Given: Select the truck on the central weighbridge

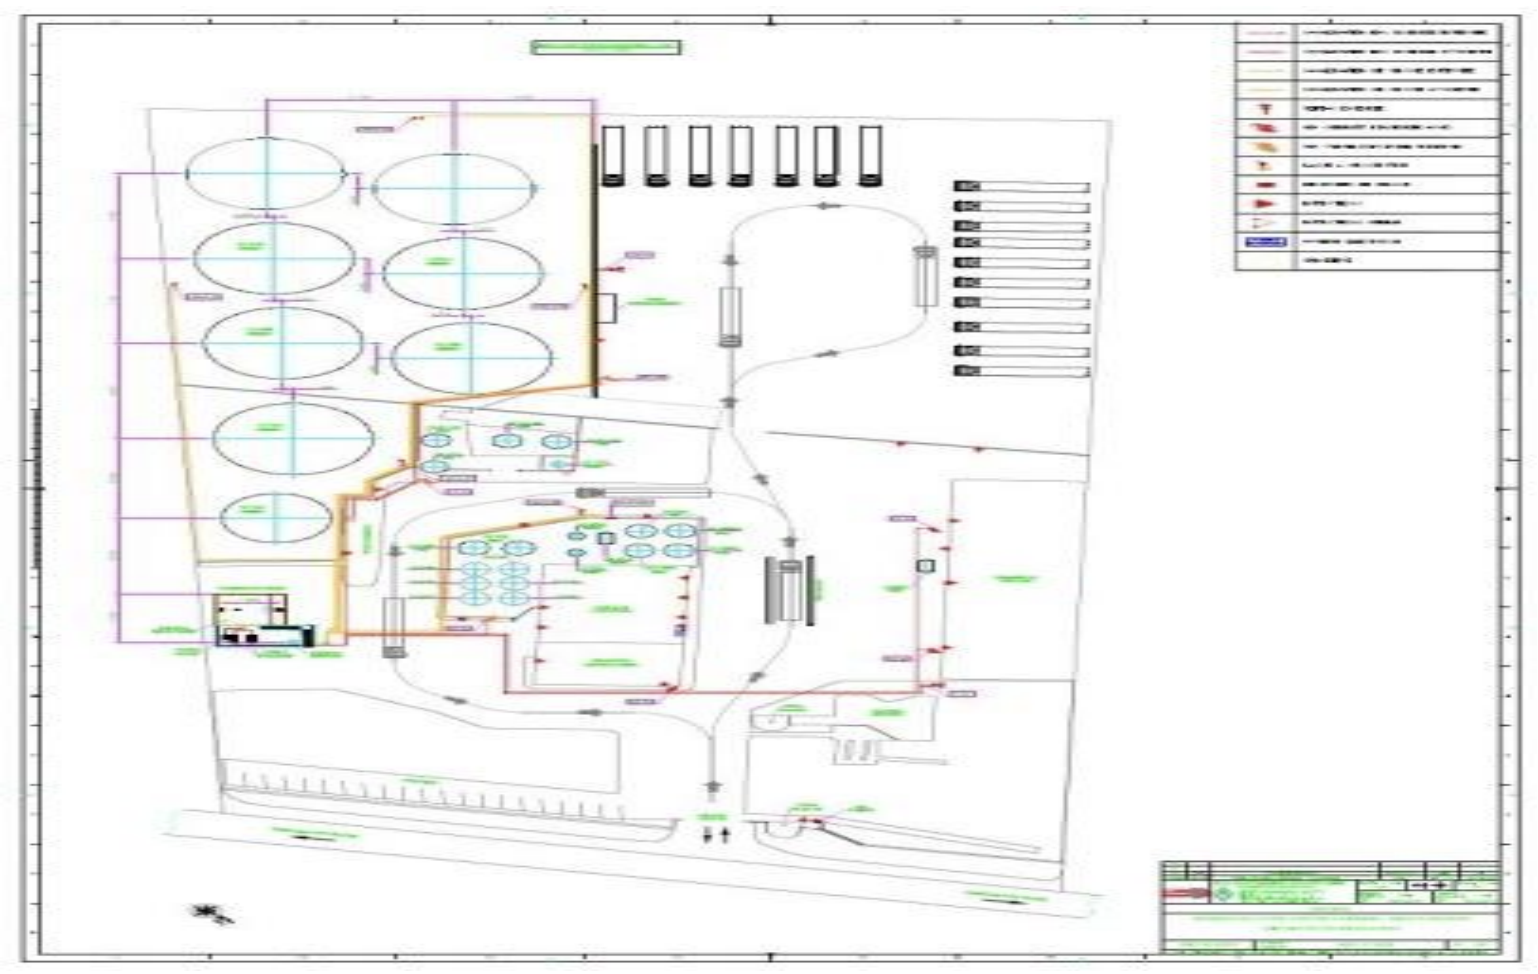Looking at the screenshot, I should (x=791, y=590).
